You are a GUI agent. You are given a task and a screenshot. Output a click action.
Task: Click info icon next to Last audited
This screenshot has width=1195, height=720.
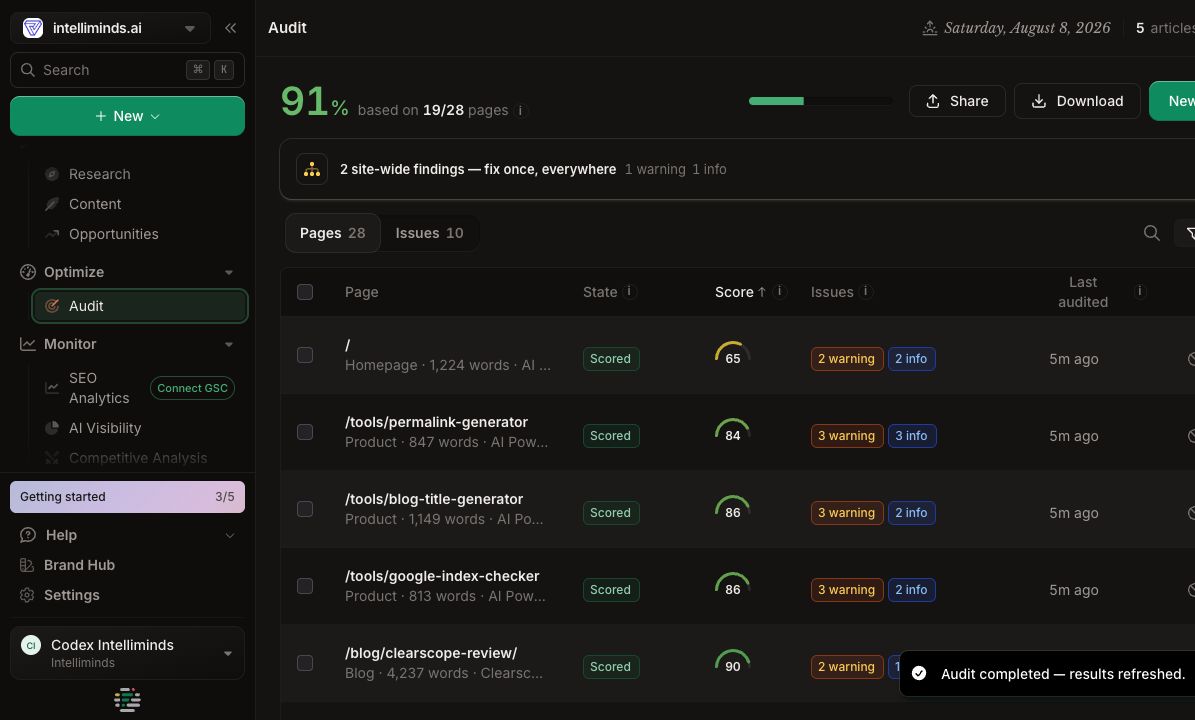click(x=1140, y=291)
